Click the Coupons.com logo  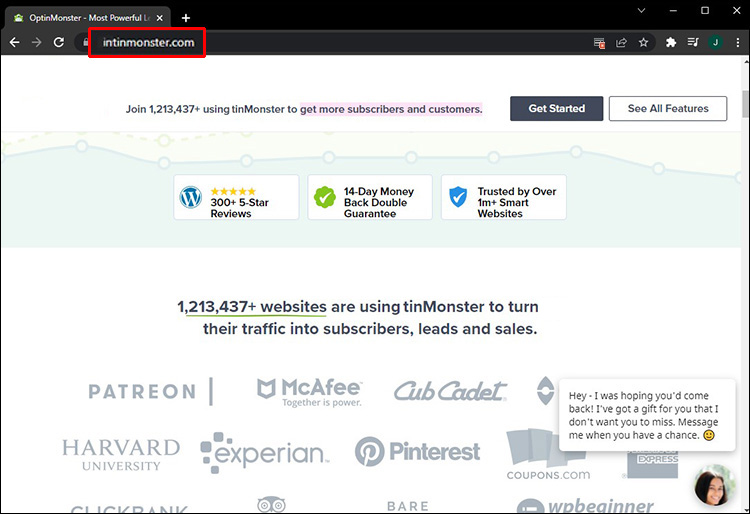coord(548,454)
